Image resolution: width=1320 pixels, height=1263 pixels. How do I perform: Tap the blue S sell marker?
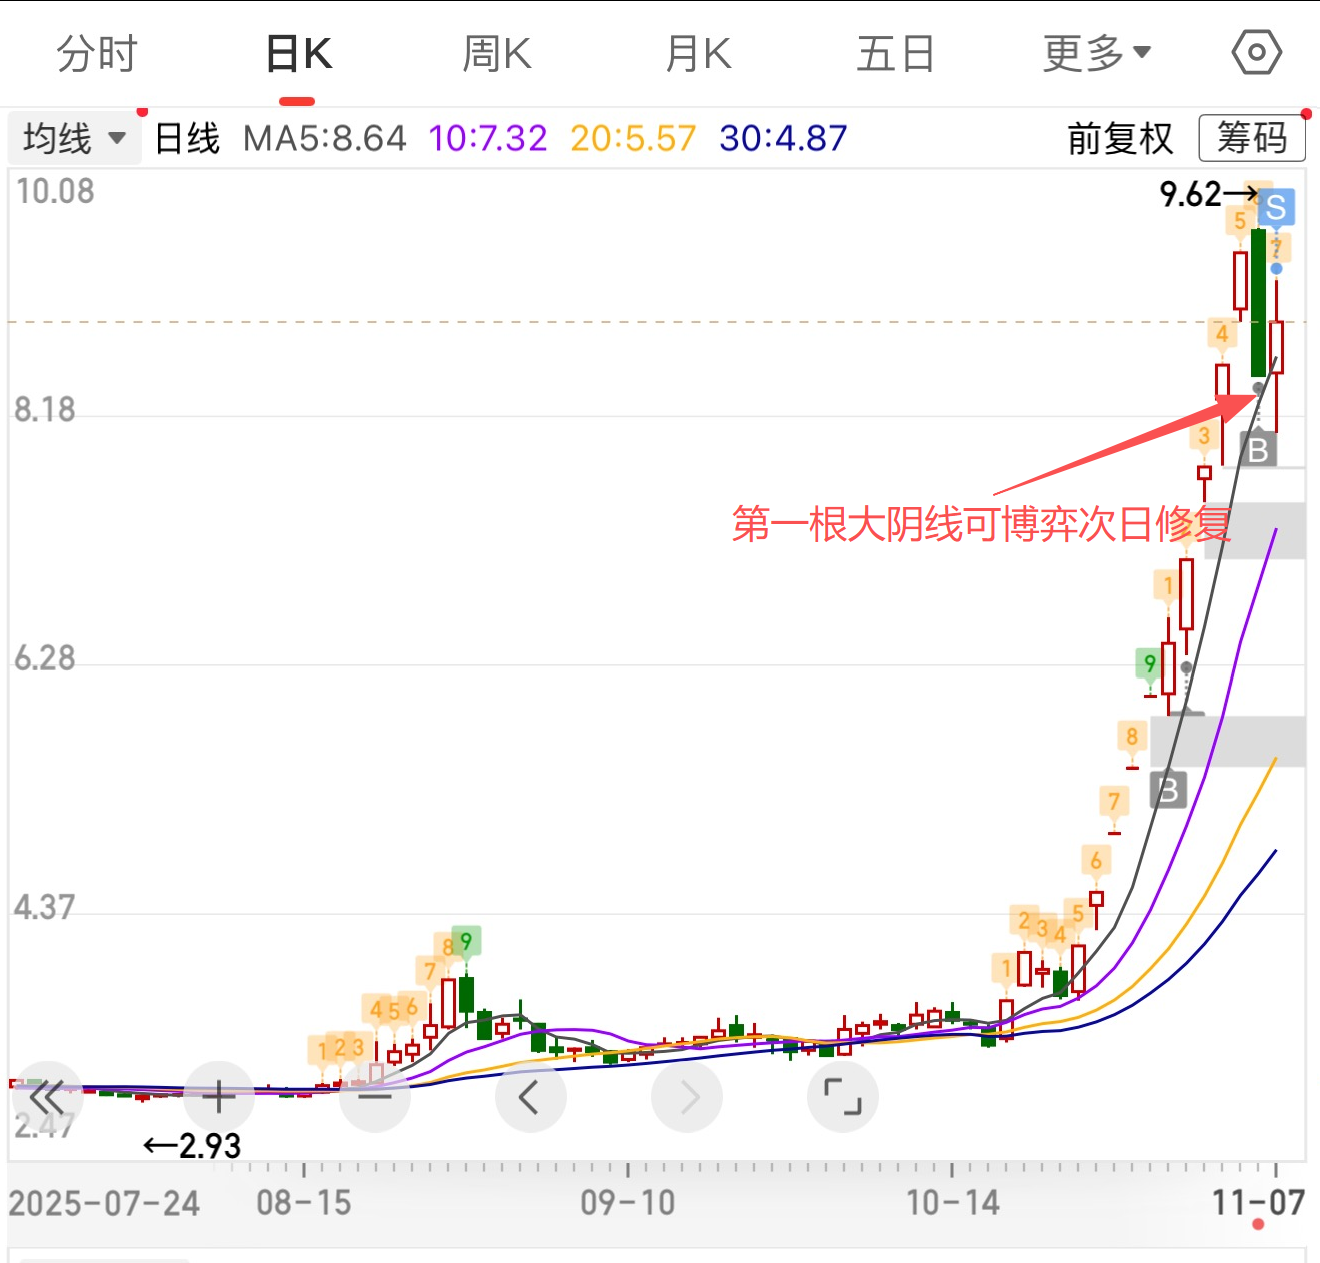click(1276, 208)
